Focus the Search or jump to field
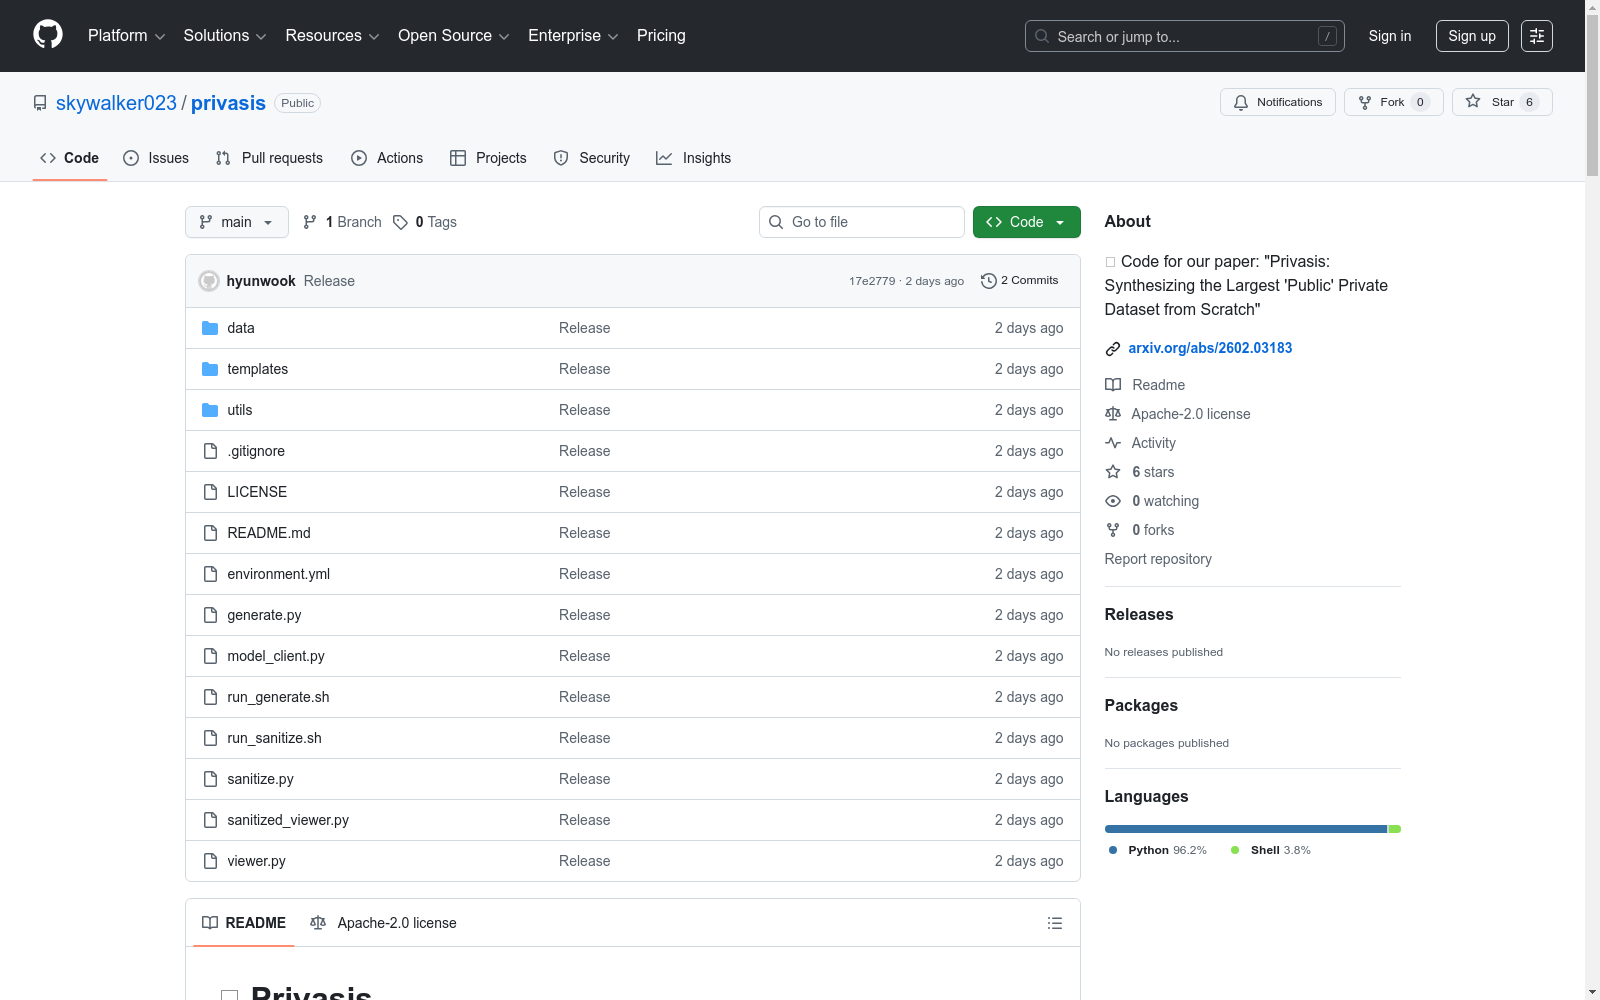 [1184, 36]
